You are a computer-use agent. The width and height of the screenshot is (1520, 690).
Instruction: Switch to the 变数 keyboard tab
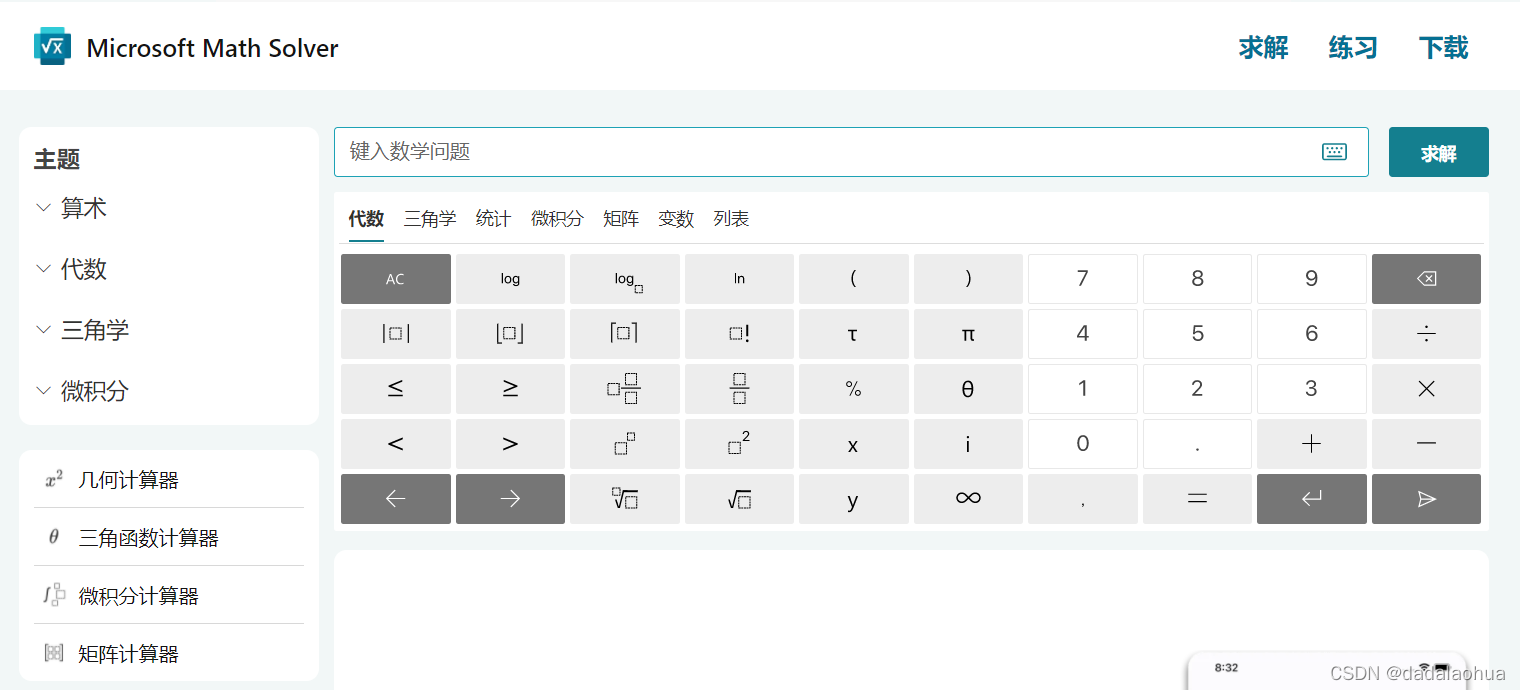[x=676, y=219]
